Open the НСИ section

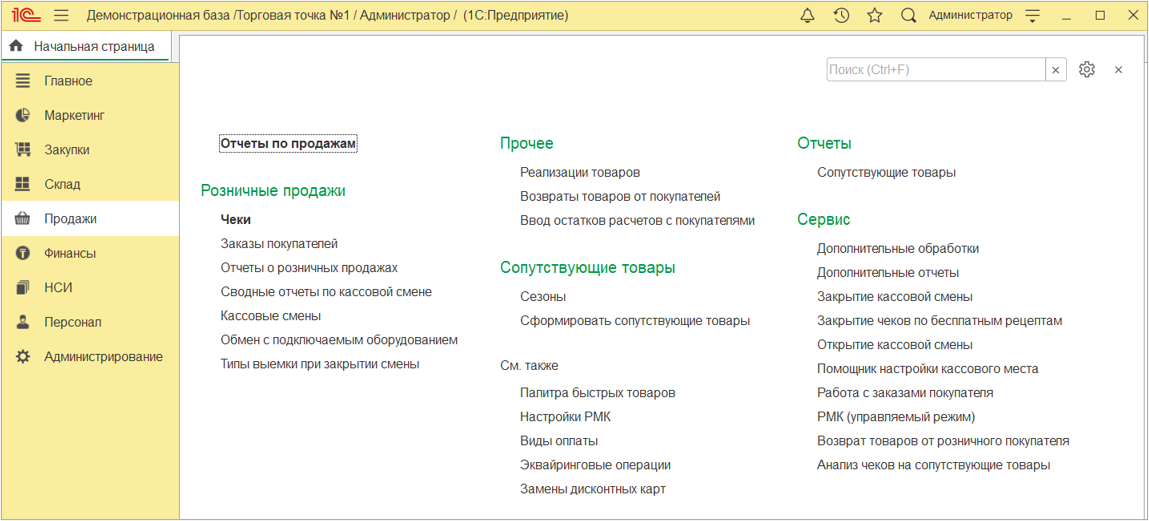pos(89,287)
